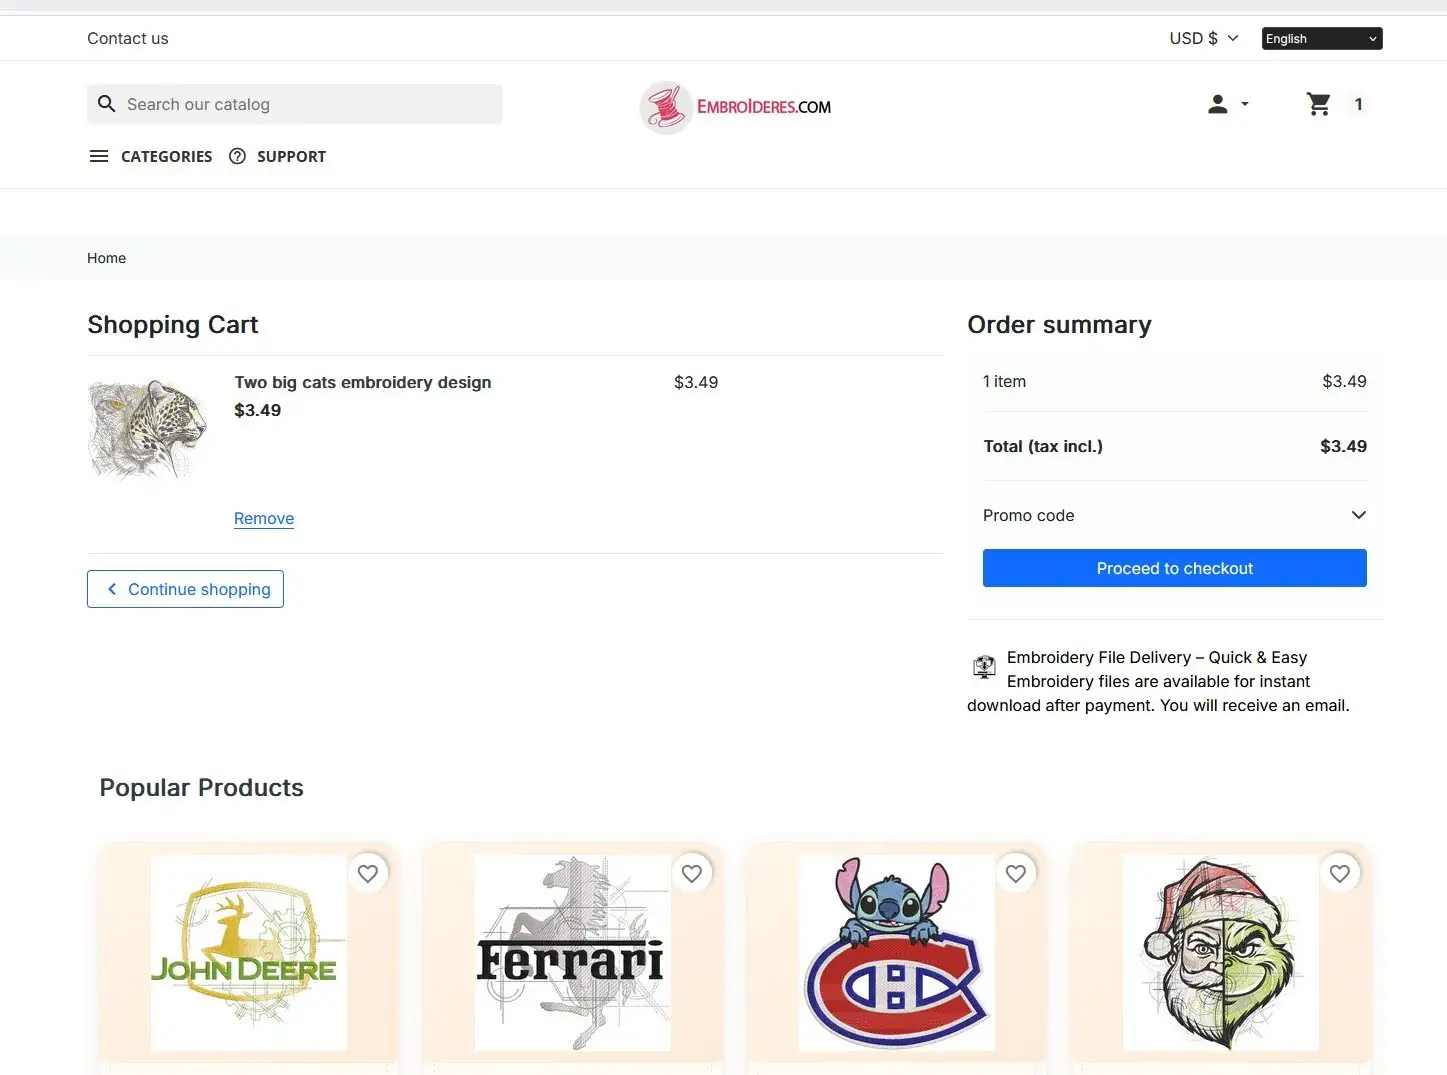The width and height of the screenshot is (1447, 1075).
Task: Toggle wishlist heart on Ferrari design
Action: click(x=692, y=873)
